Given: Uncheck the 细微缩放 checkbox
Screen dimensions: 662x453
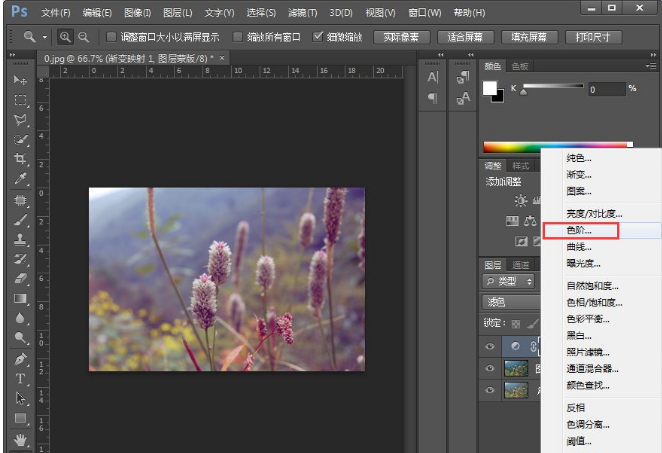Looking at the screenshot, I should point(318,37).
